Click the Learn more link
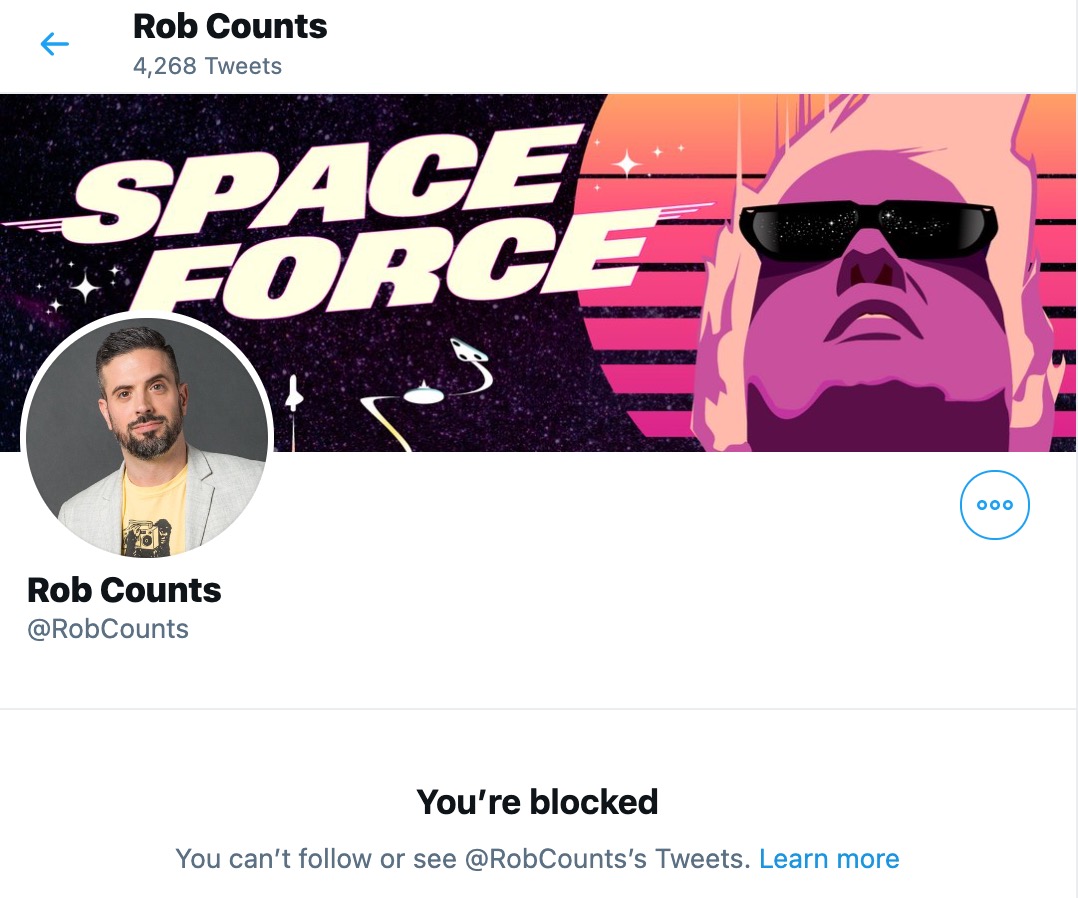 pyautogui.click(x=829, y=858)
